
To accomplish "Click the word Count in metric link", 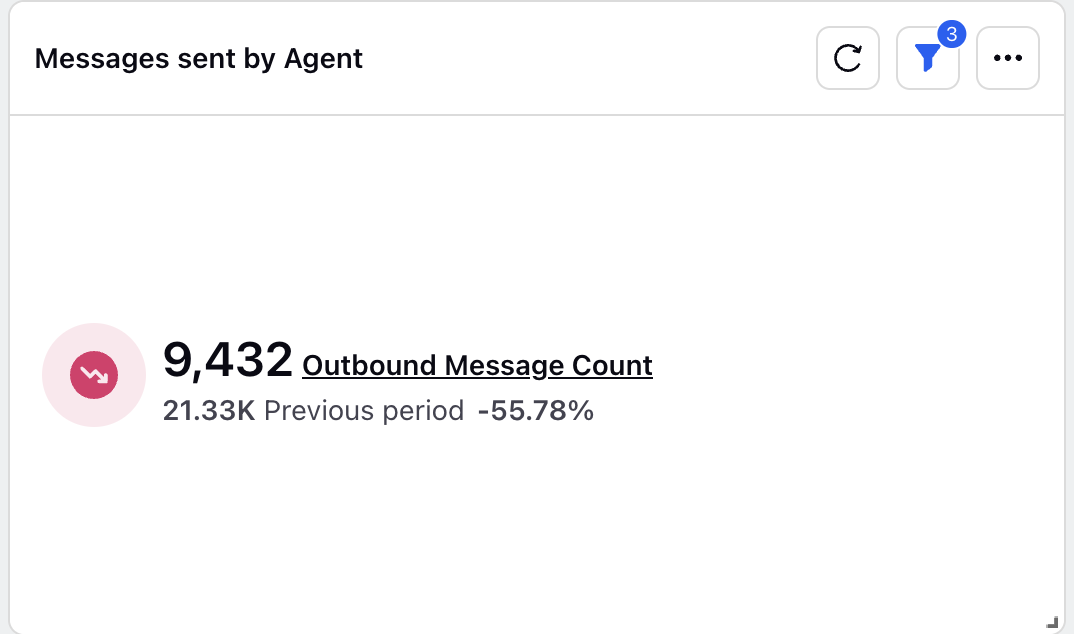I will pyautogui.click(x=612, y=366).
